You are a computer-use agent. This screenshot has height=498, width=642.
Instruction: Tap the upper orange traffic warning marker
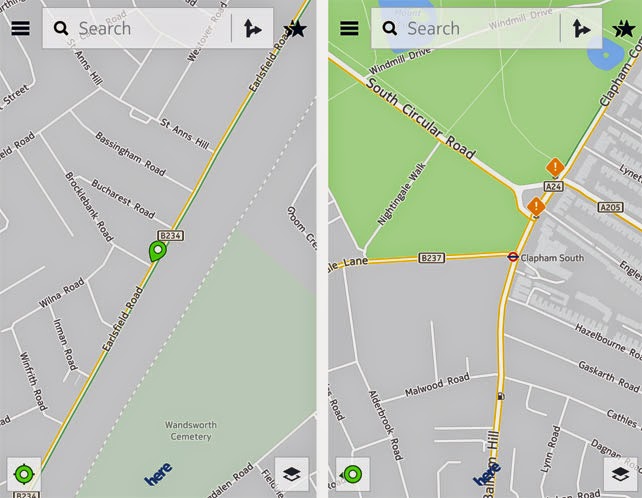click(555, 167)
